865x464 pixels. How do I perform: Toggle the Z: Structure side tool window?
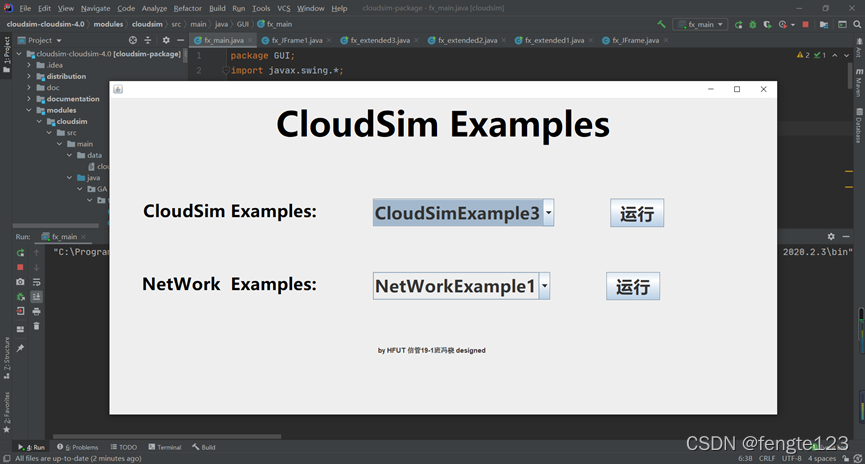click(x=7, y=358)
